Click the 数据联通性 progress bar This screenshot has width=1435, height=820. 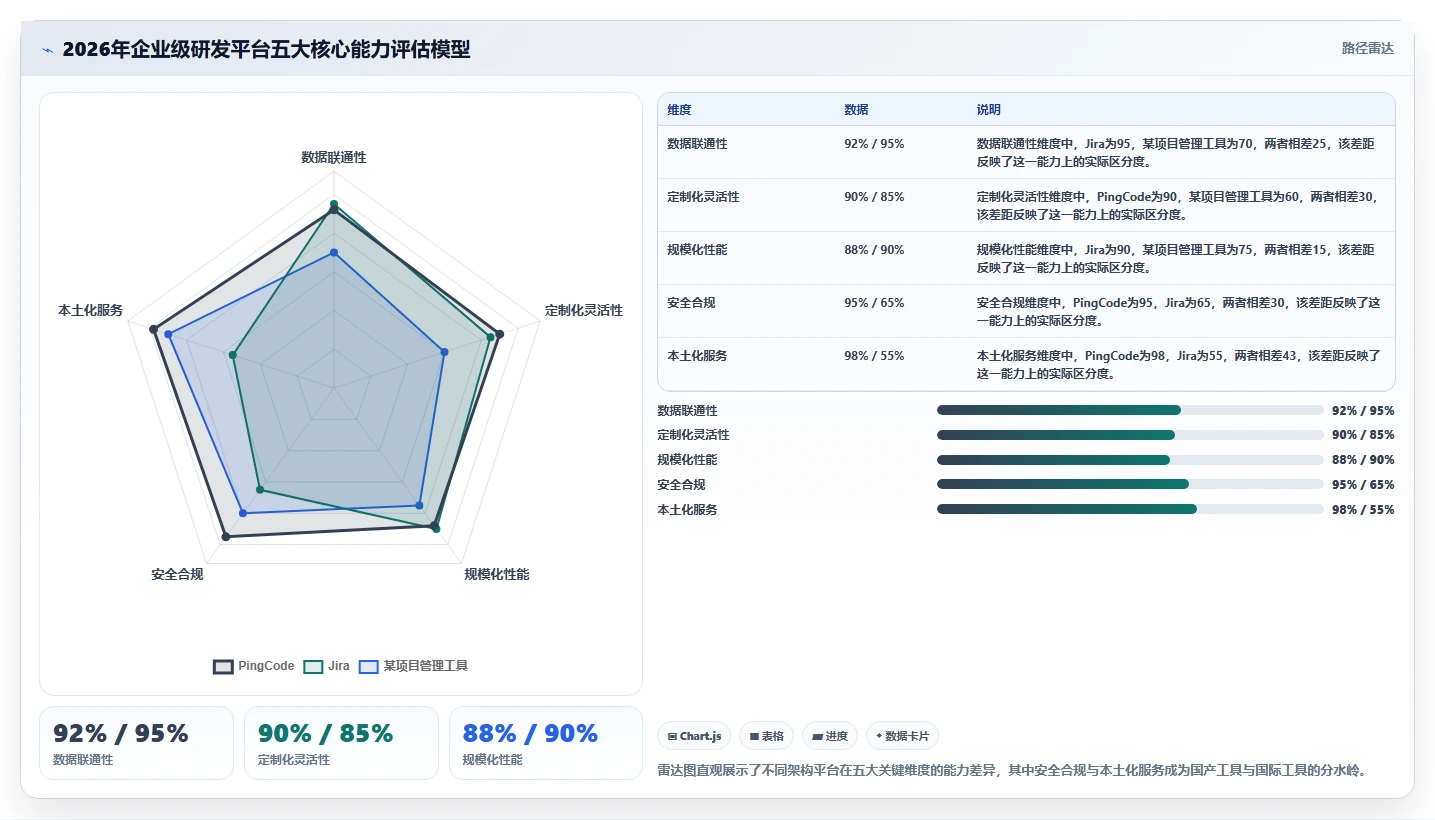click(x=1130, y=410)
